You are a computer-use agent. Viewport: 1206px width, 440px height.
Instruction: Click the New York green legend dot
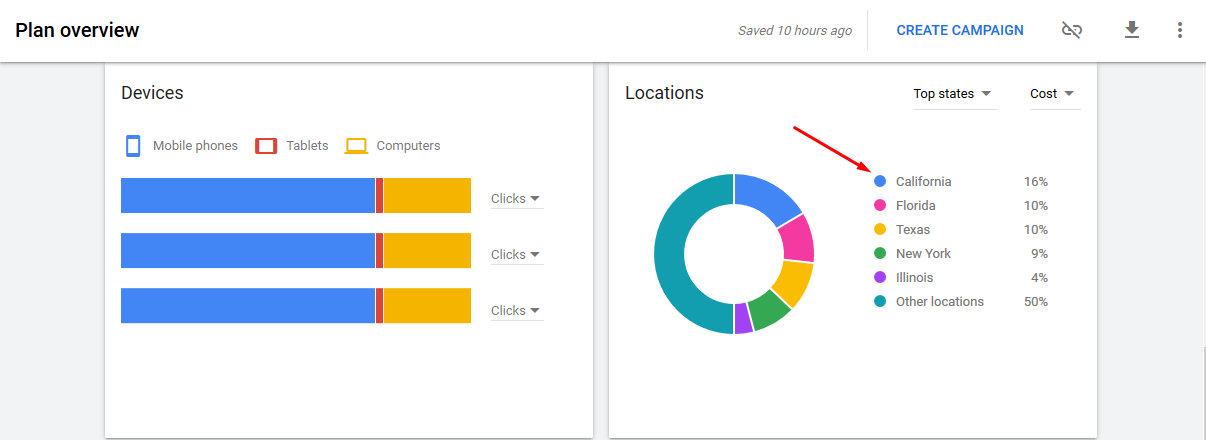tap(880, 254)
